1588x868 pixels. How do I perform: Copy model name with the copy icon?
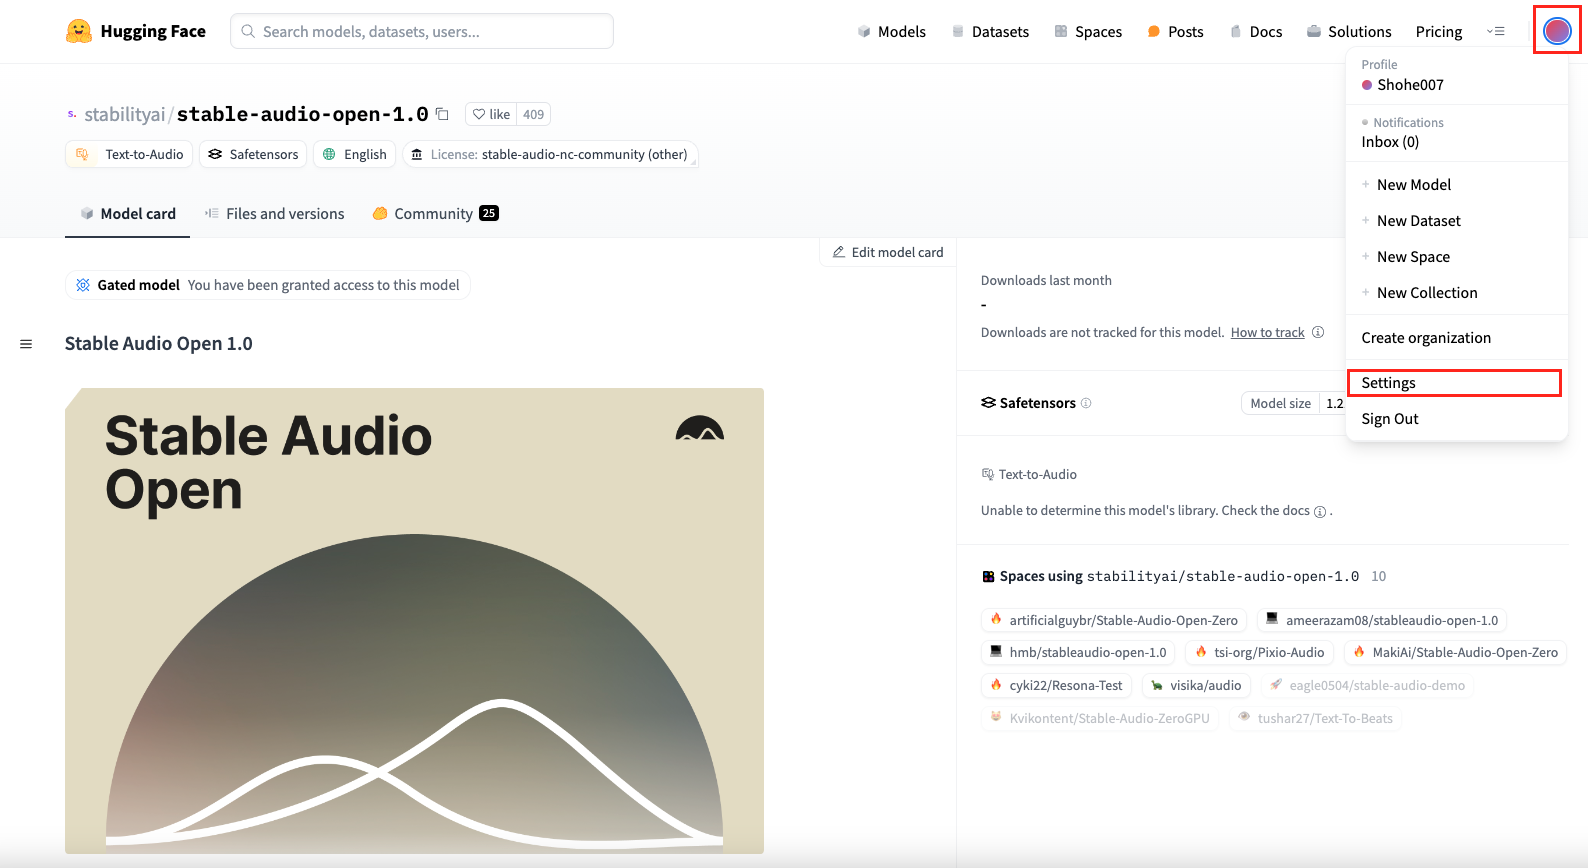pyautogui.click(x=442, y=114)
